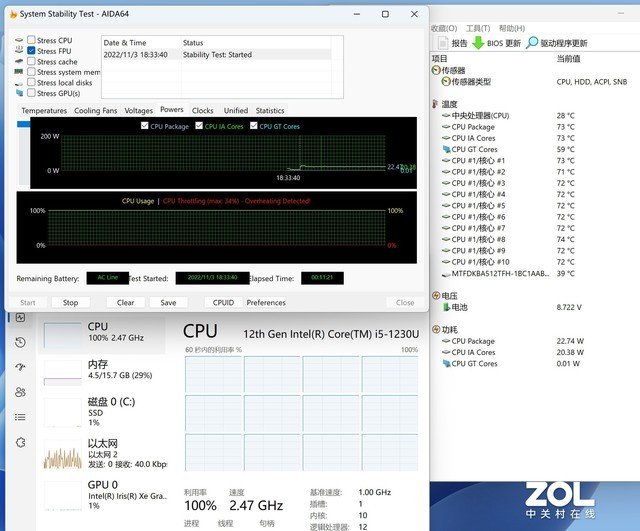This screenshot has width=640, height=531.
Task: Click driver update (驱动程序更新) magnifier icon
Action: (x=531, y=43)
